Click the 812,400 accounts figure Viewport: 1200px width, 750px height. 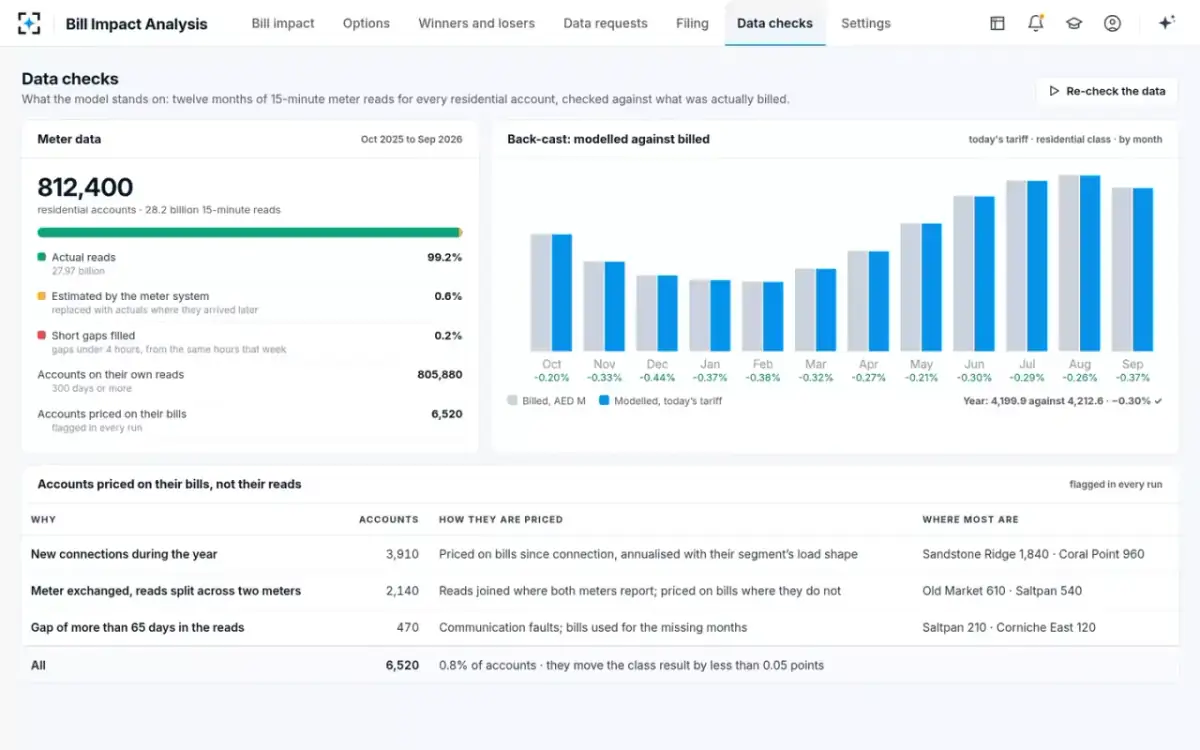[85, 187]
